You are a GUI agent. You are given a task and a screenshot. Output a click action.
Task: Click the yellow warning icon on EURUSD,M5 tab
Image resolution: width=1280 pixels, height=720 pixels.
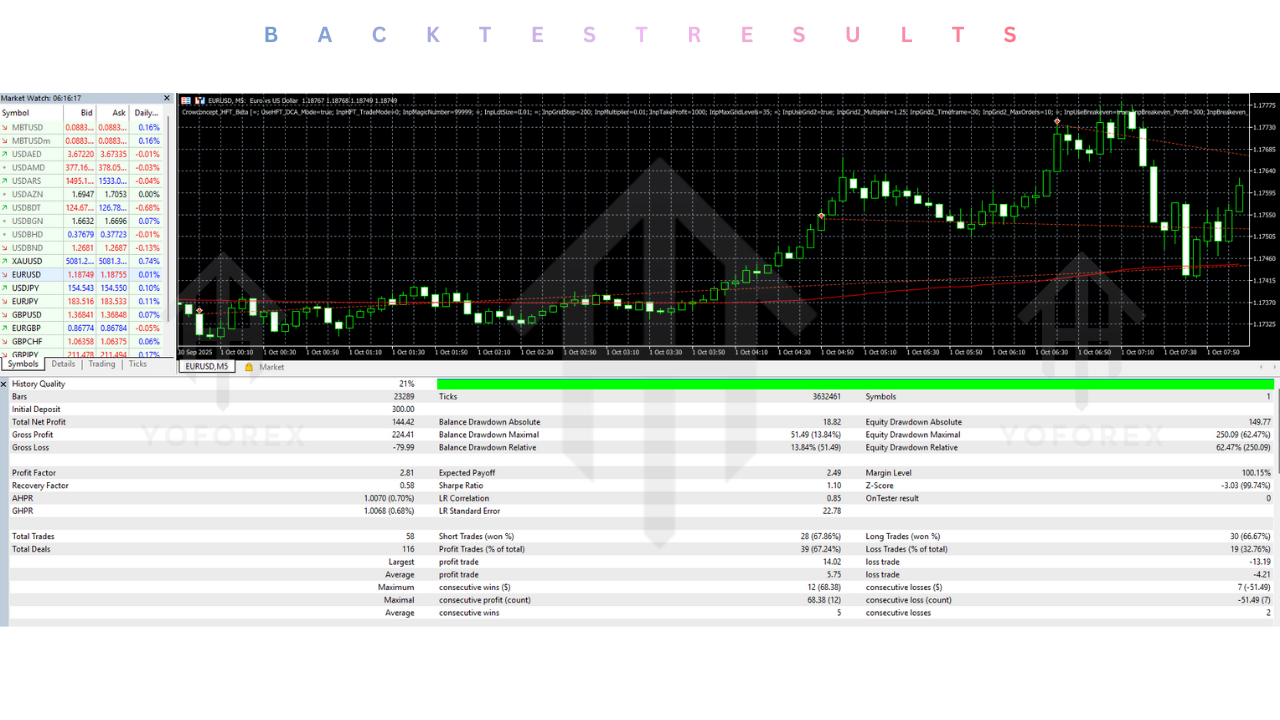coord(249,366)
